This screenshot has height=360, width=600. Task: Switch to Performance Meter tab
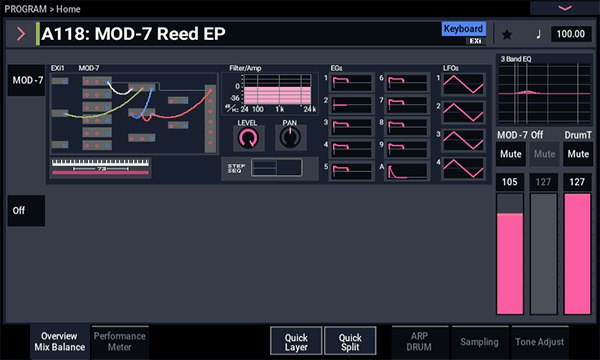[x=119, y=342]
